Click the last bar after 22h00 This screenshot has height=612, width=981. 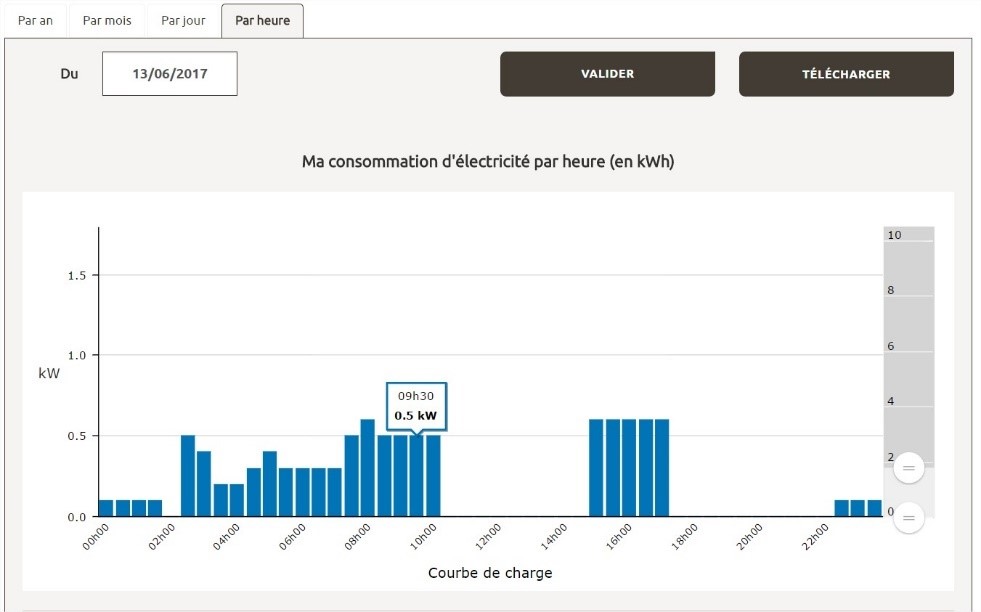(x=874, y=508)
